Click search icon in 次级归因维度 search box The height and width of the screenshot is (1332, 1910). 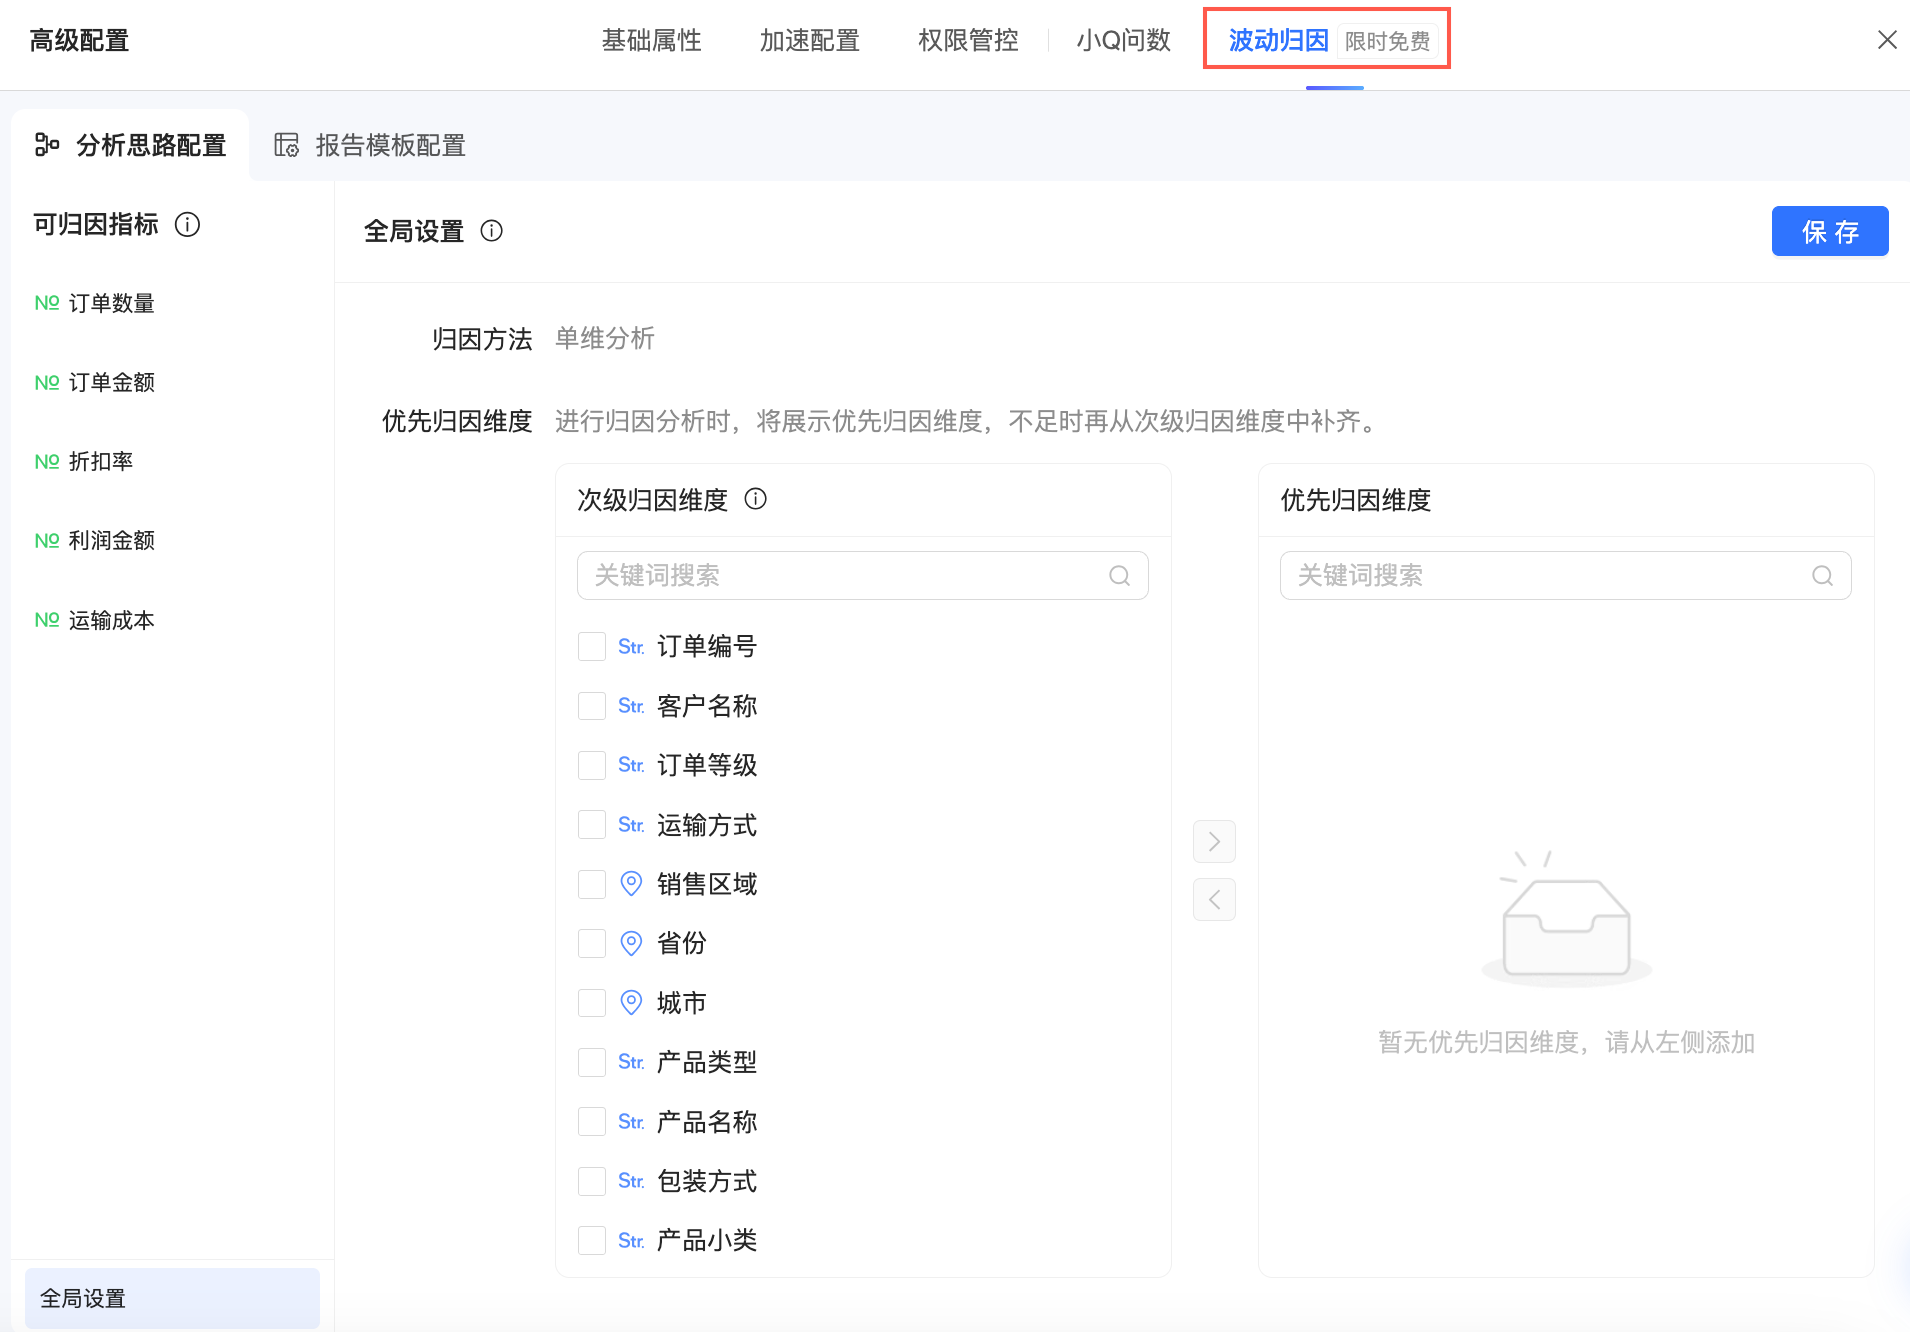tap(1120, 576)
